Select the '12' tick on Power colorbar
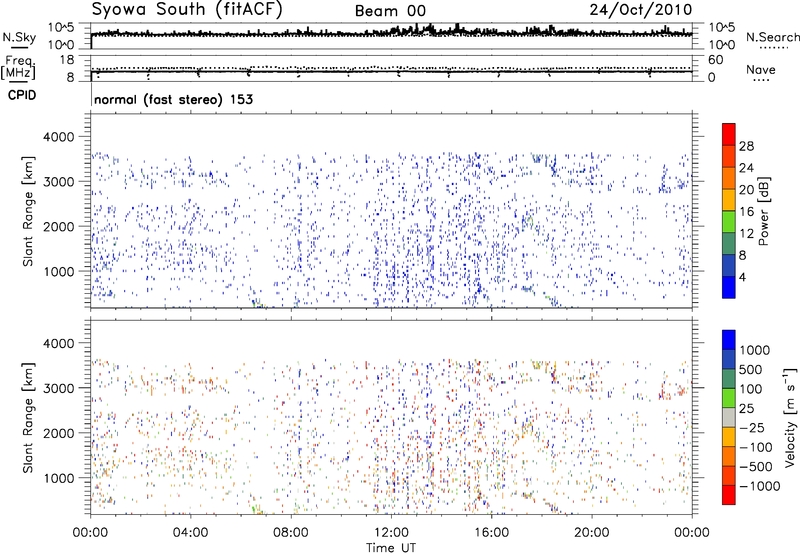The width and height of the screenshot is (800, 554). point(746,233)
